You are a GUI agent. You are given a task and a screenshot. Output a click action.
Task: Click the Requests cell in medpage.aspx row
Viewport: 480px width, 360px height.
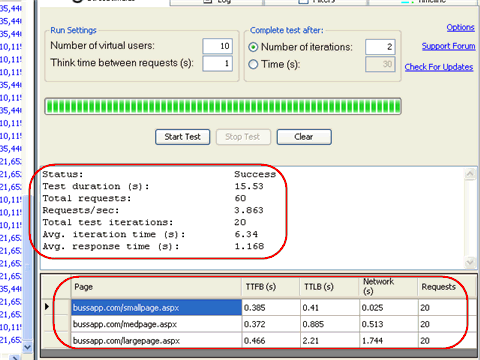tap(447, 324)
